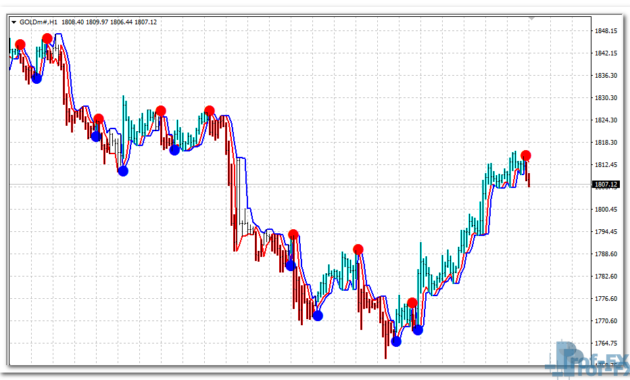This screenshot has width=630, height=380.
Task: Select the red signal dot near 1776.60 level
Action: (x=412, y=302)
